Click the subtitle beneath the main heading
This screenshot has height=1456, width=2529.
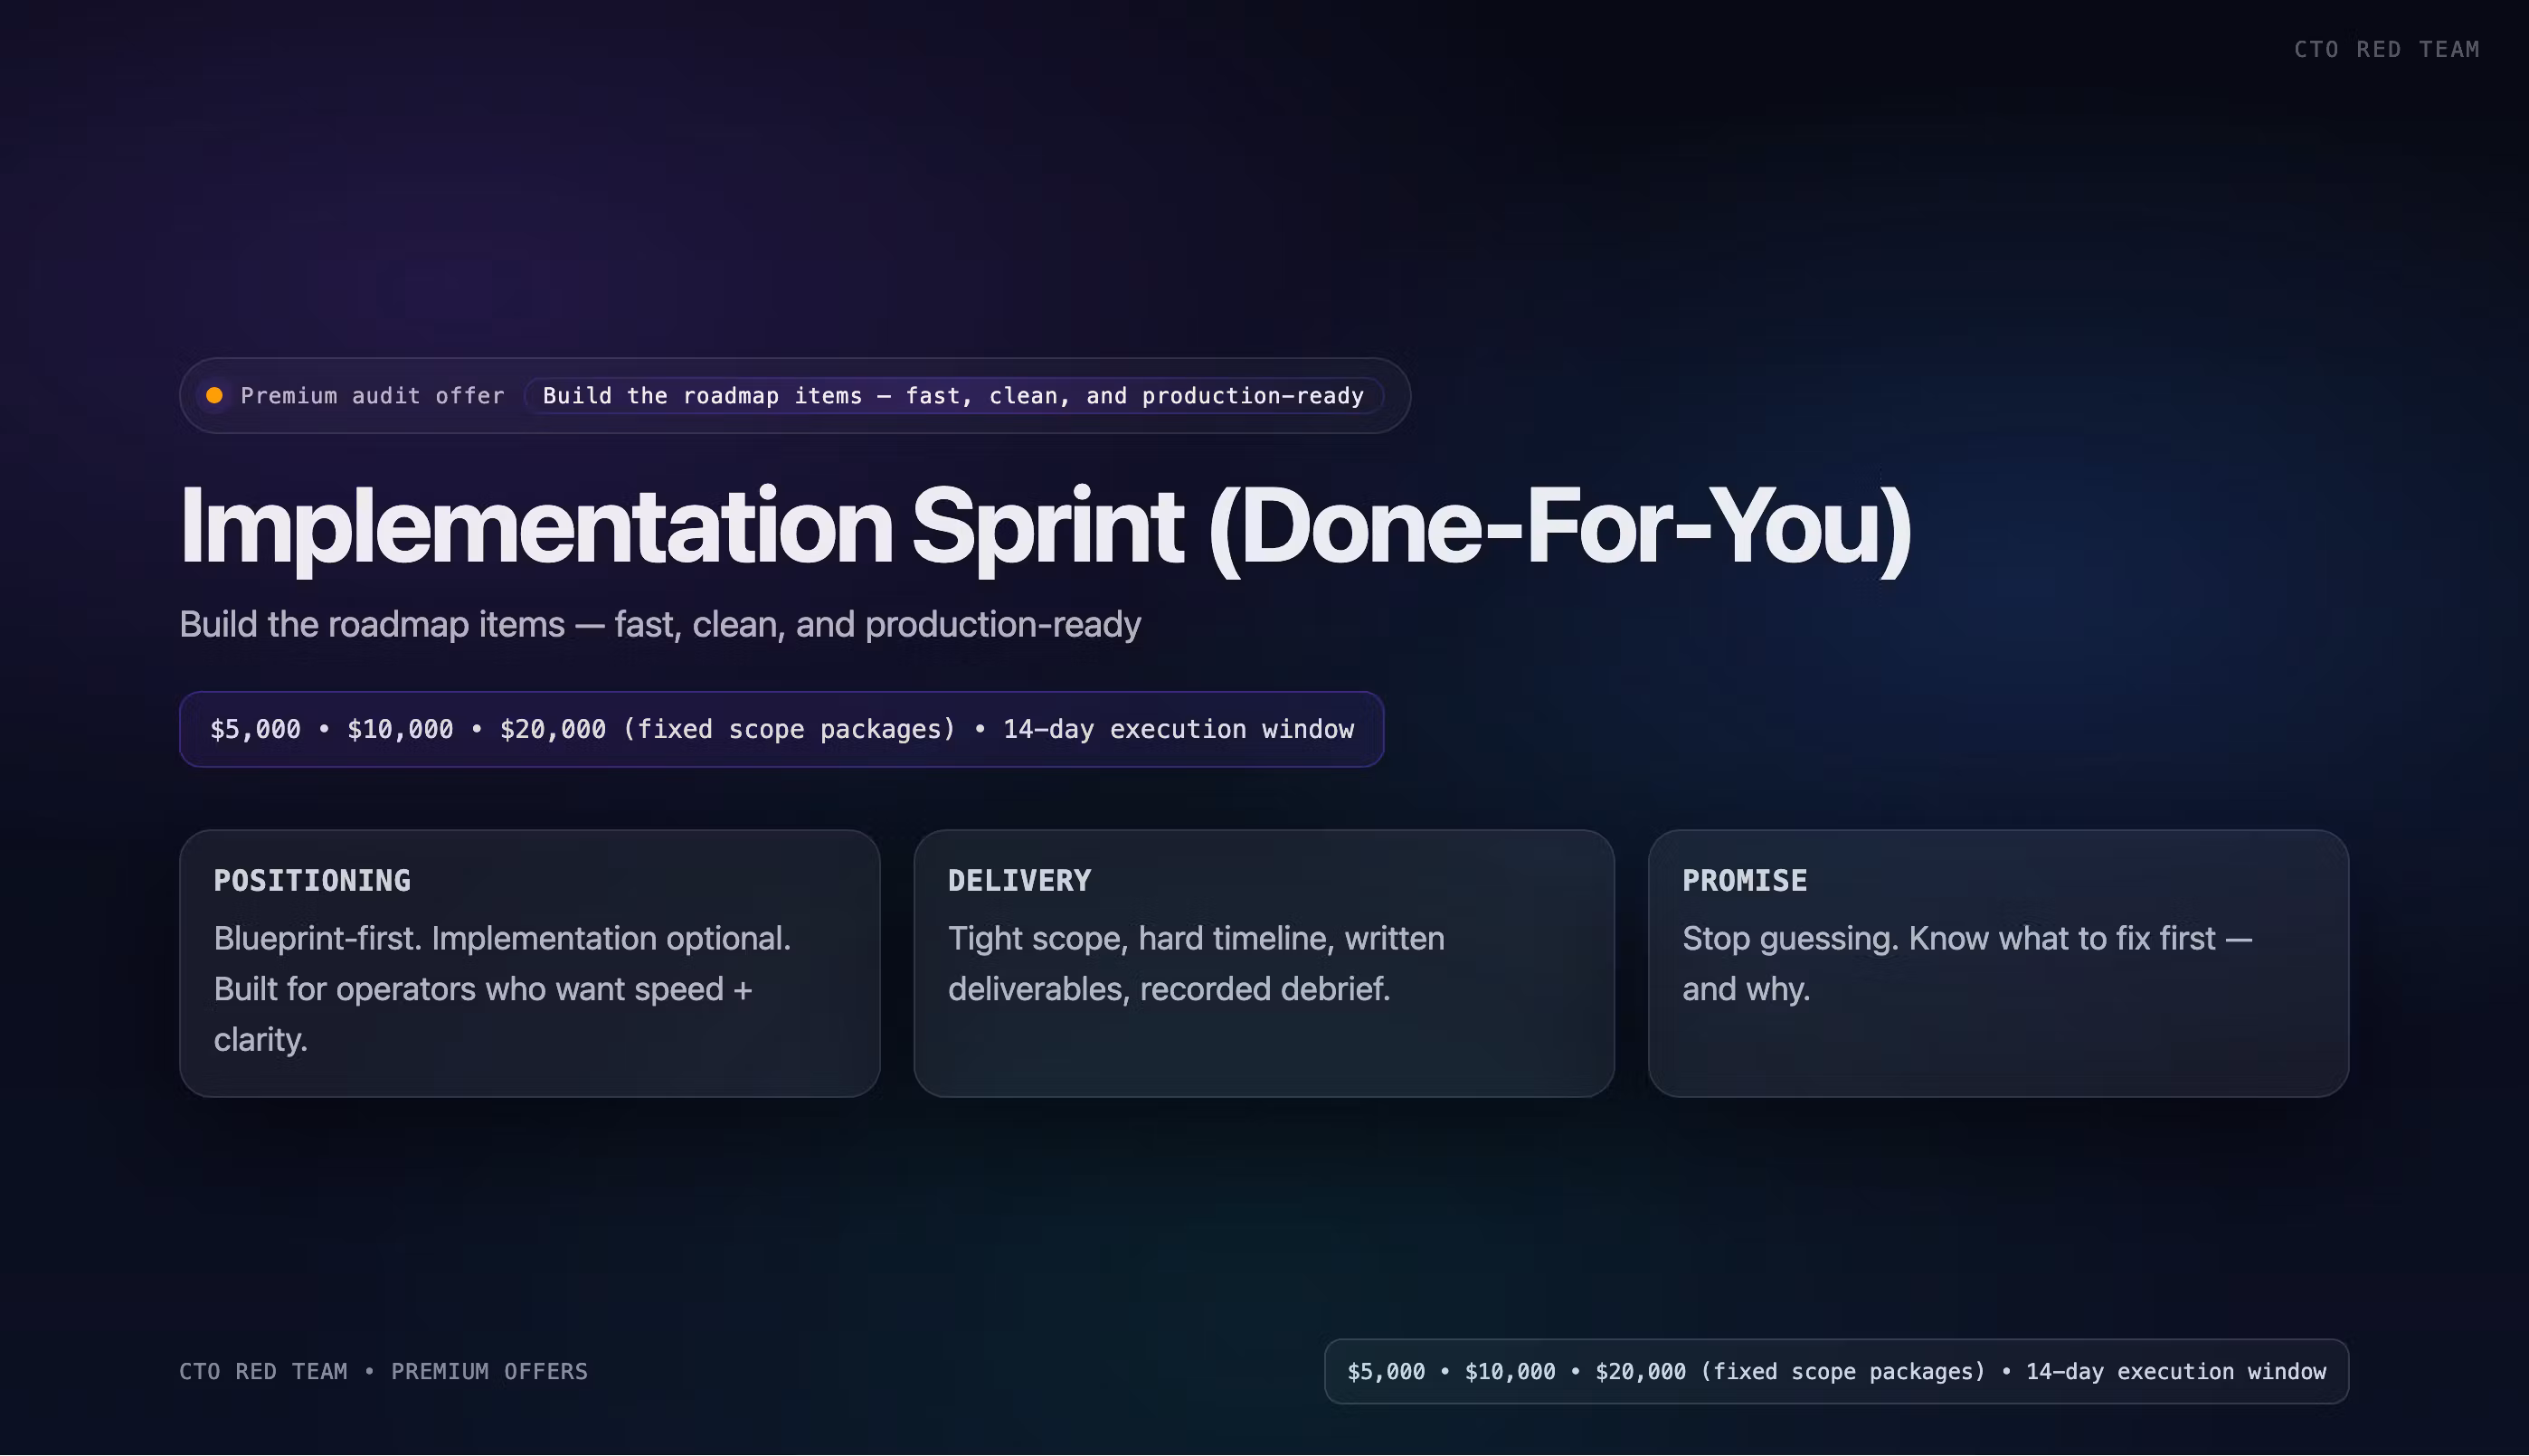(660, 624)
